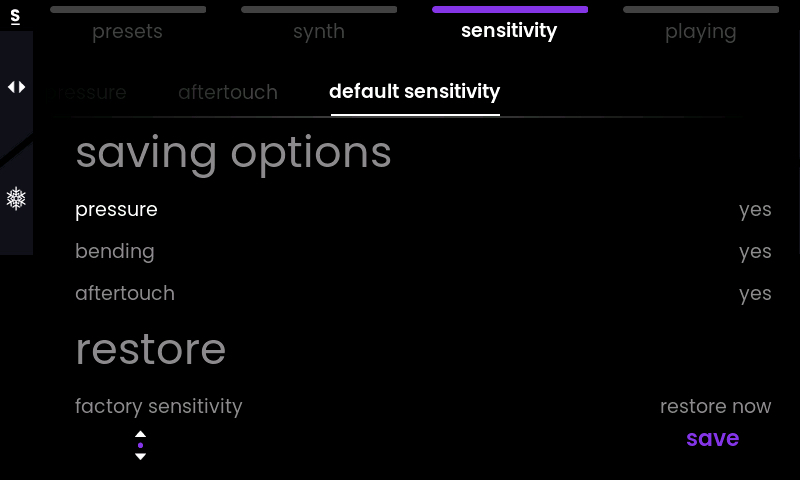
Task: Click the left-right arrows sidebar icon
Action: pos(16,87)
